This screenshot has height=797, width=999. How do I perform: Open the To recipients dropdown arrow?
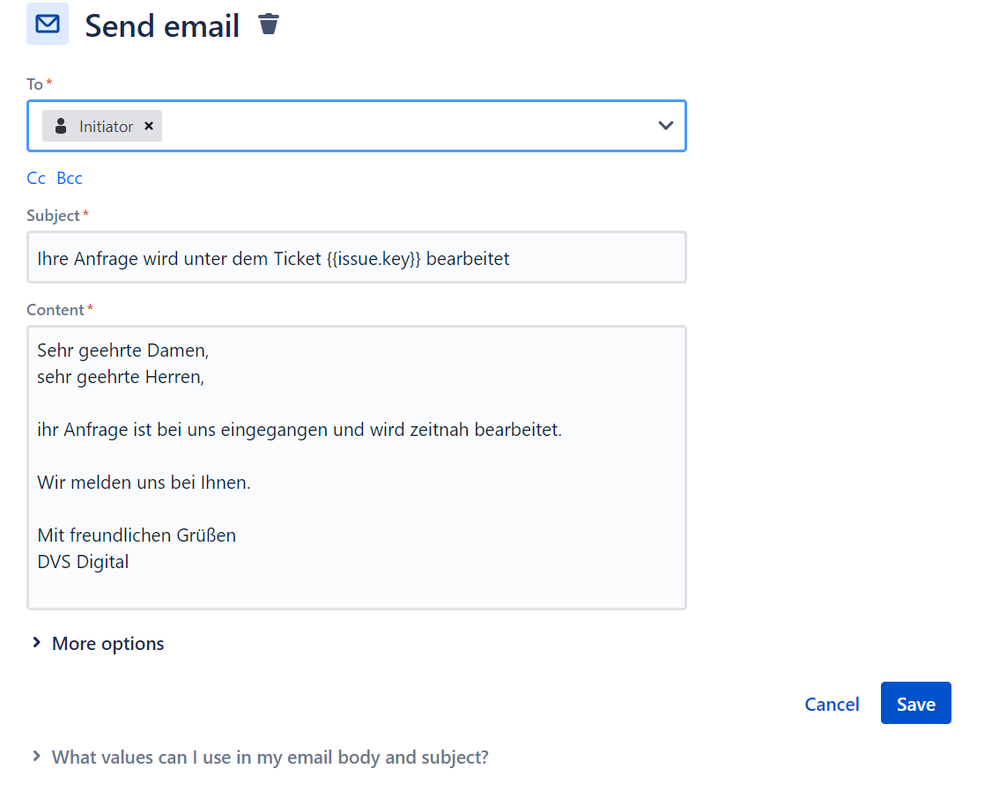point(665,126)
